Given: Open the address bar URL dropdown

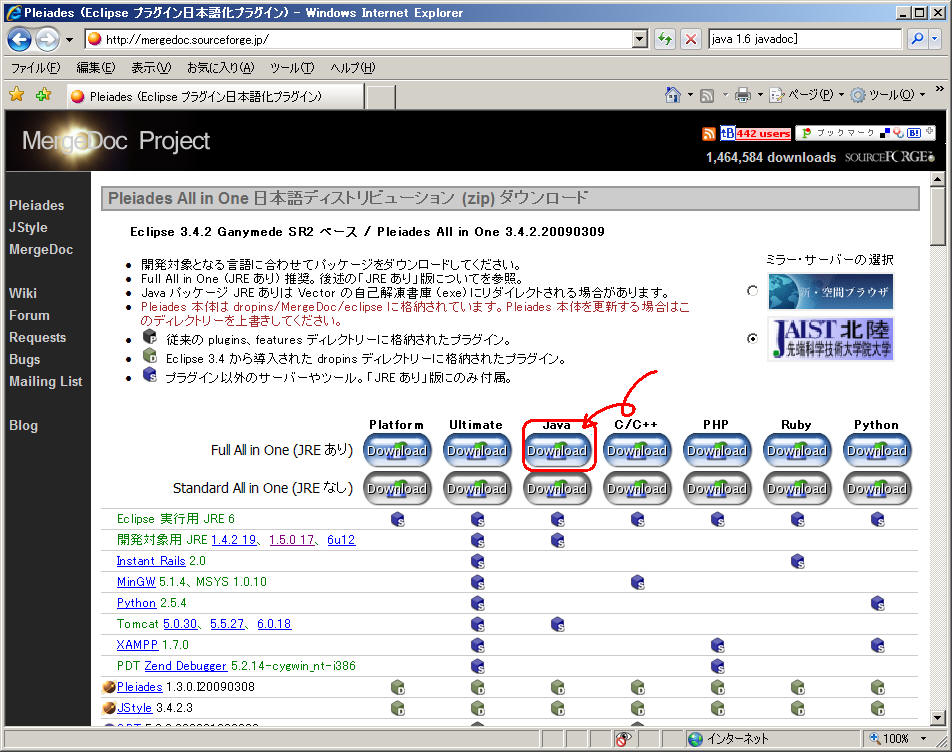Looking at the screenshot, I should click(x=640, y=39).
